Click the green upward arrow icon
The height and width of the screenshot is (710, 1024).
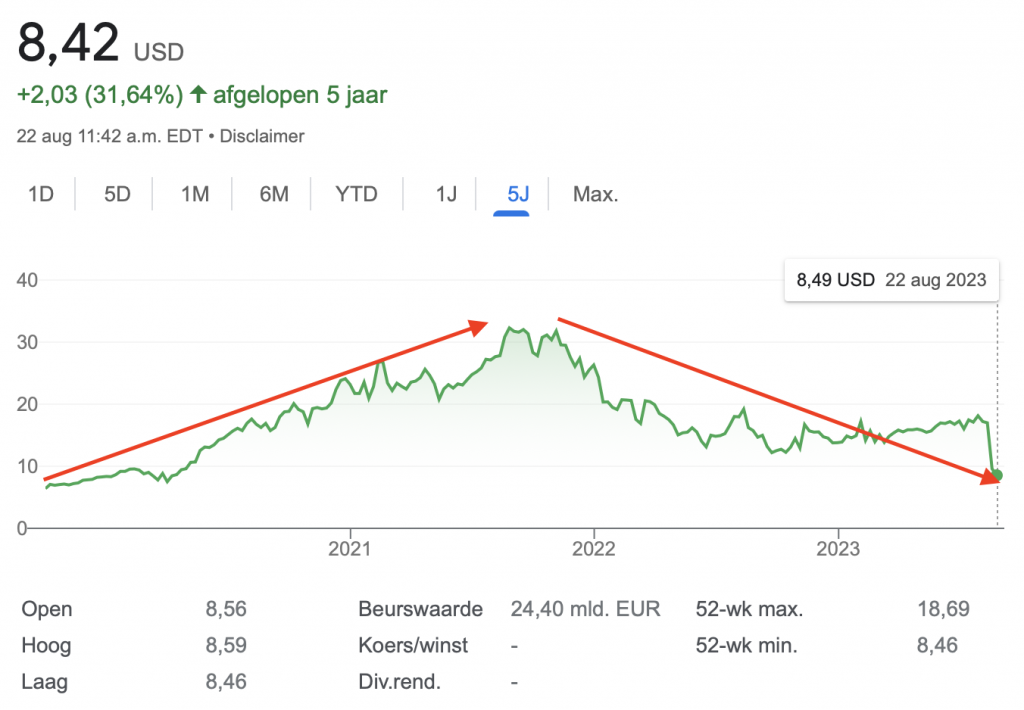[x=198, y=96]
